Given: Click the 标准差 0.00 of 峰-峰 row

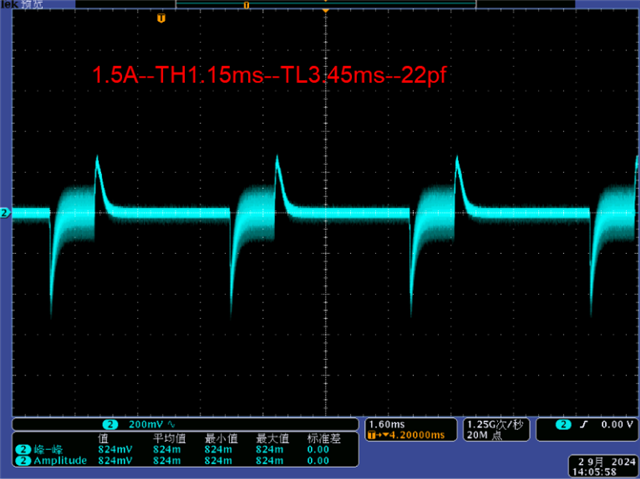Looking at the screenshot, I should pyautogui.click(x=318, y=450).
